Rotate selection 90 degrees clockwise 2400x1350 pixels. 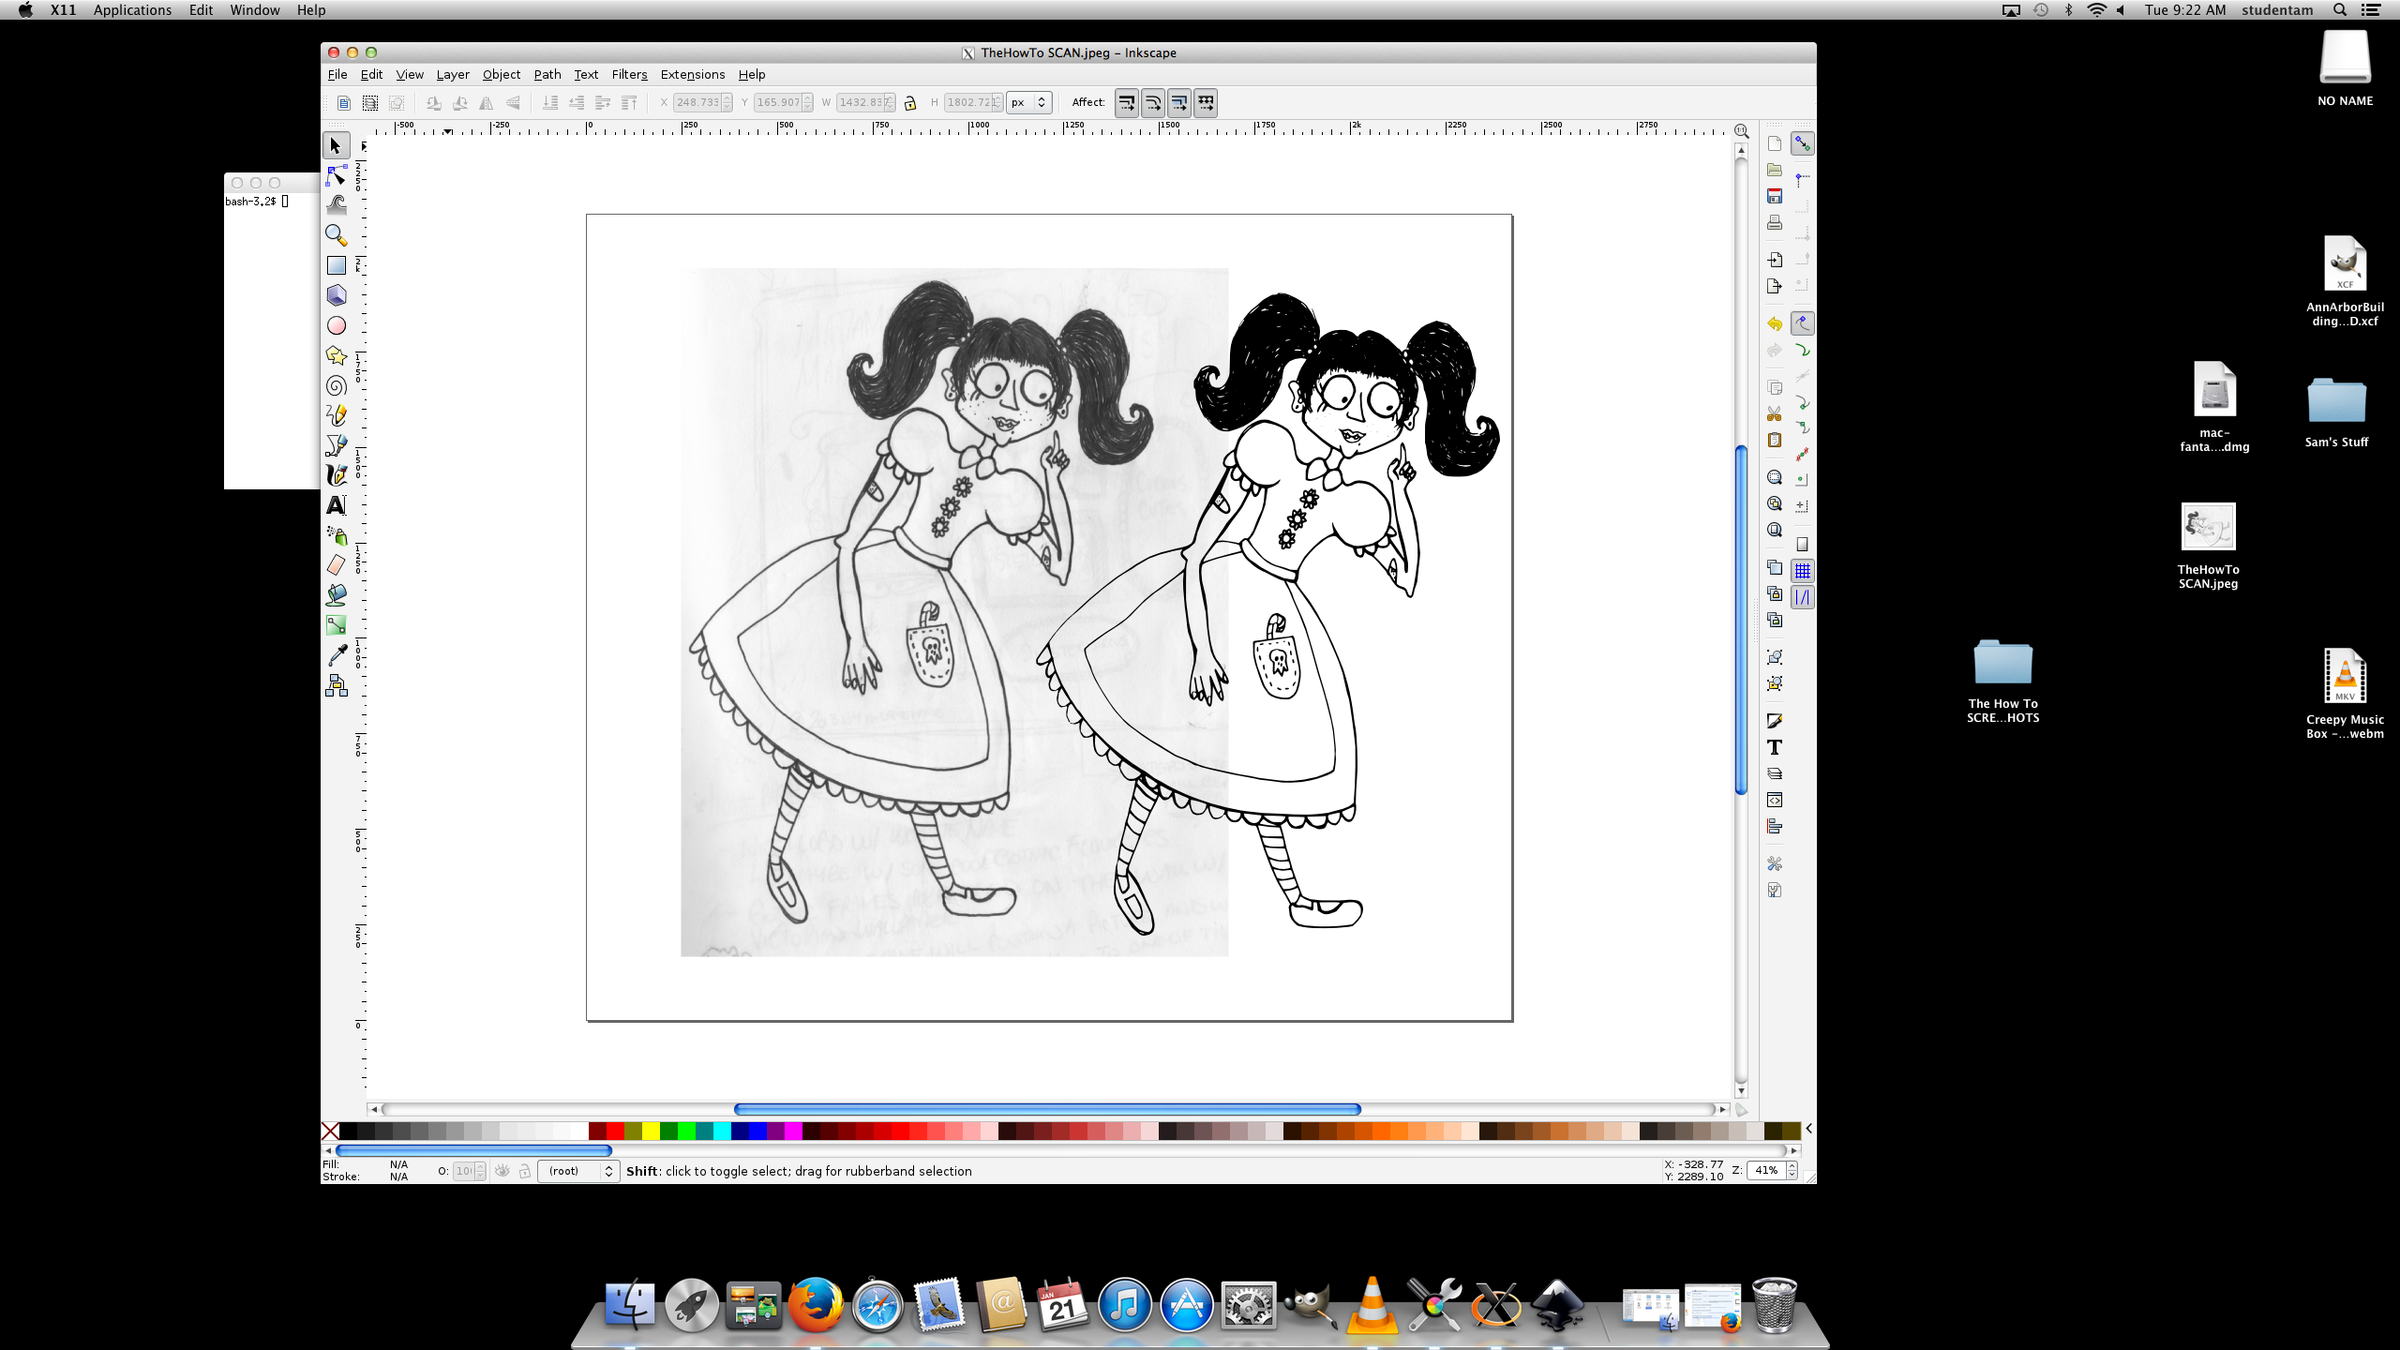click(460, 102)
